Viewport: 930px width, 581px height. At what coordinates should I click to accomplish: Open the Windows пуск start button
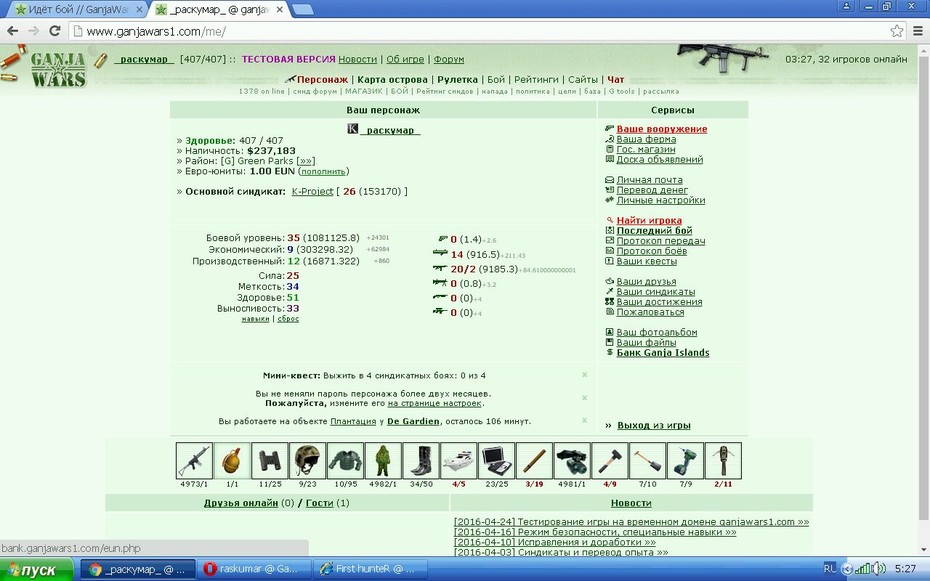coord(37,570)
